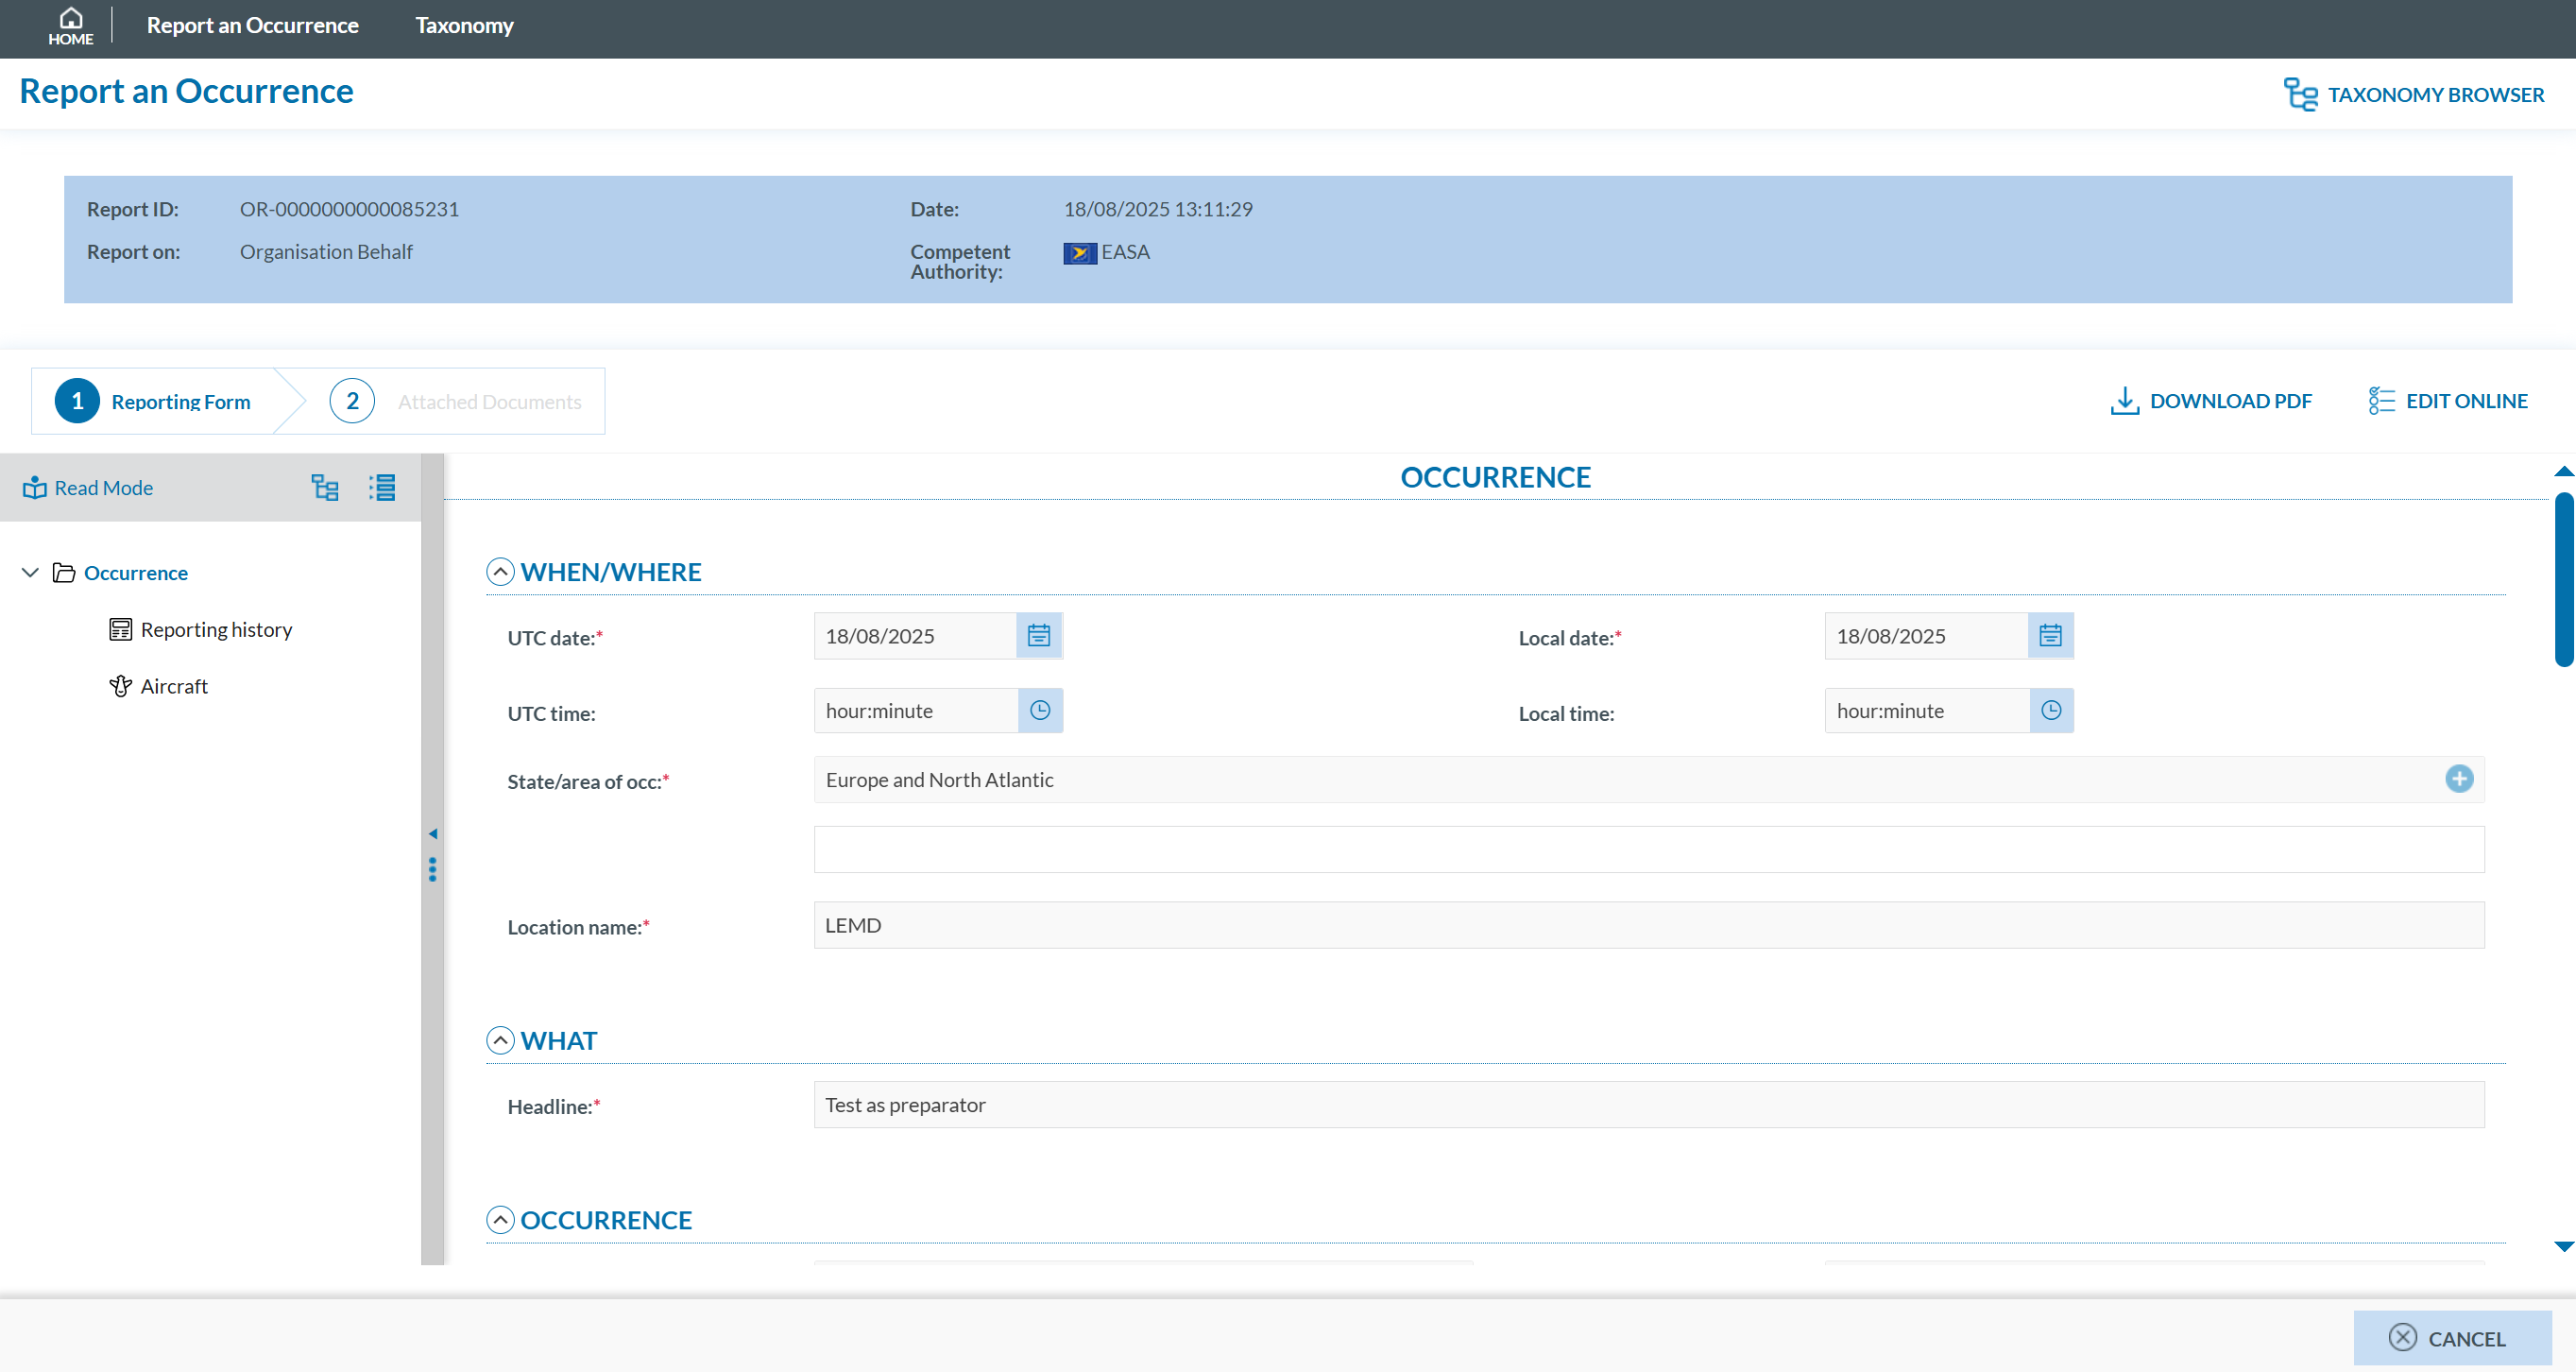The image size is (2576, 1372).
Task: Toggle Read Mode
Action: 88,488
